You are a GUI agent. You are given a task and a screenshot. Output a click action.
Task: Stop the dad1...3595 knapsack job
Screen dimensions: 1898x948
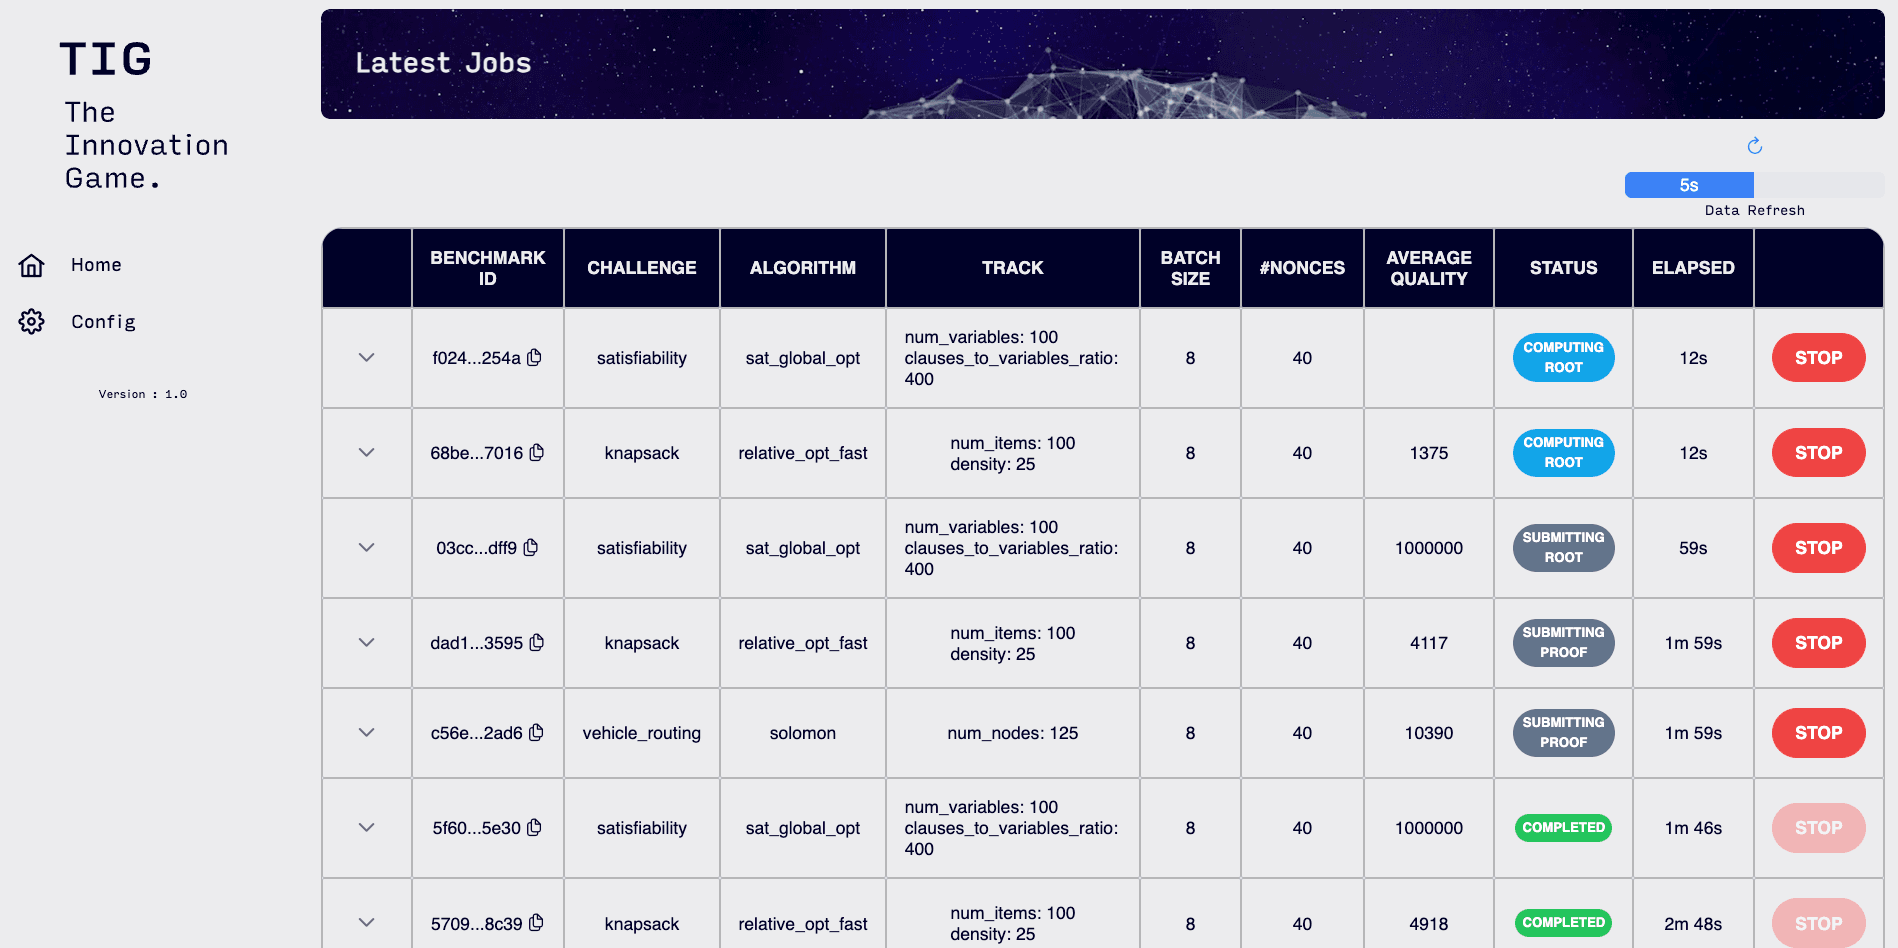(x=1817, y=642)
